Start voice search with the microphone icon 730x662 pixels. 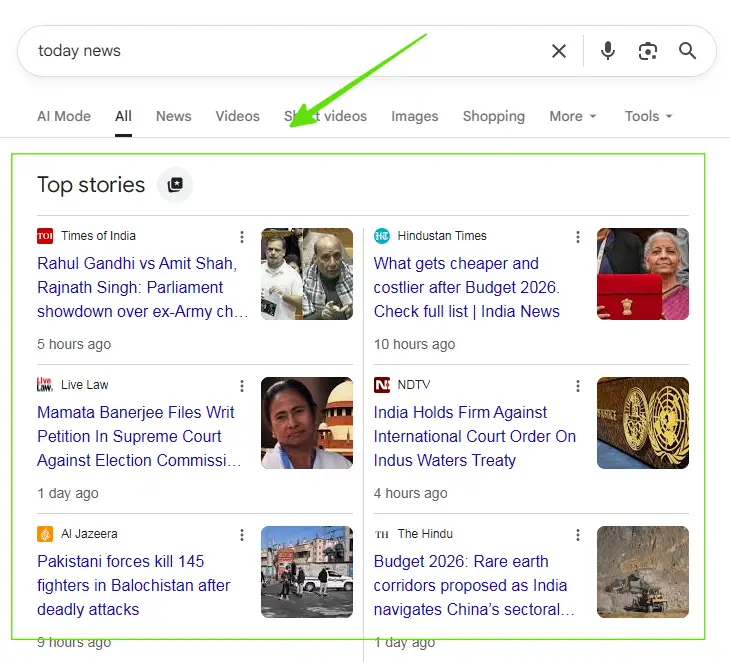[608, 51]
